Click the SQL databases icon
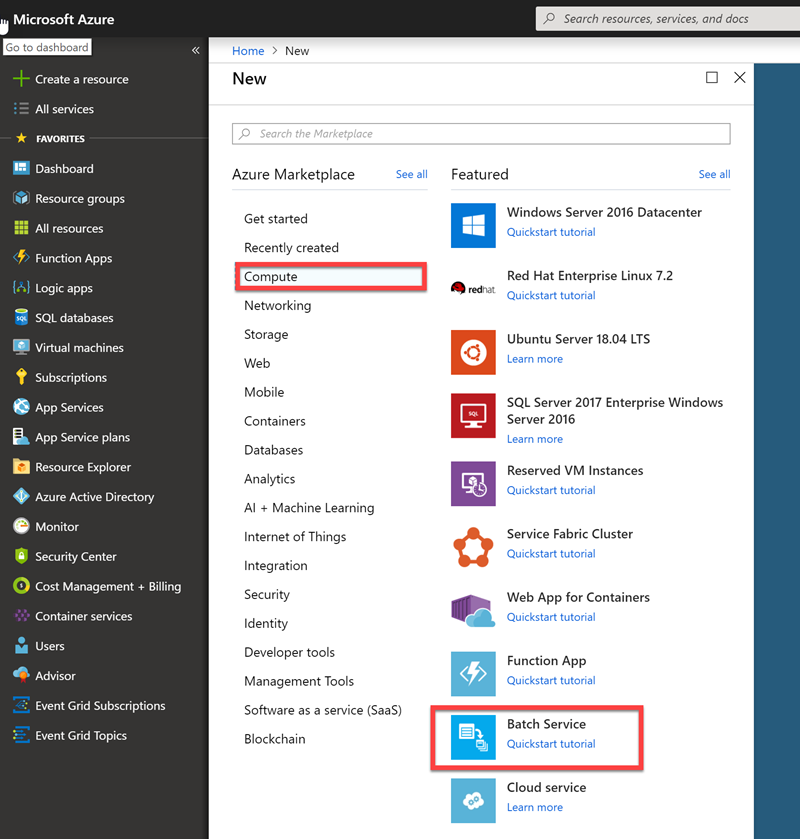 (x=21, y=317)
